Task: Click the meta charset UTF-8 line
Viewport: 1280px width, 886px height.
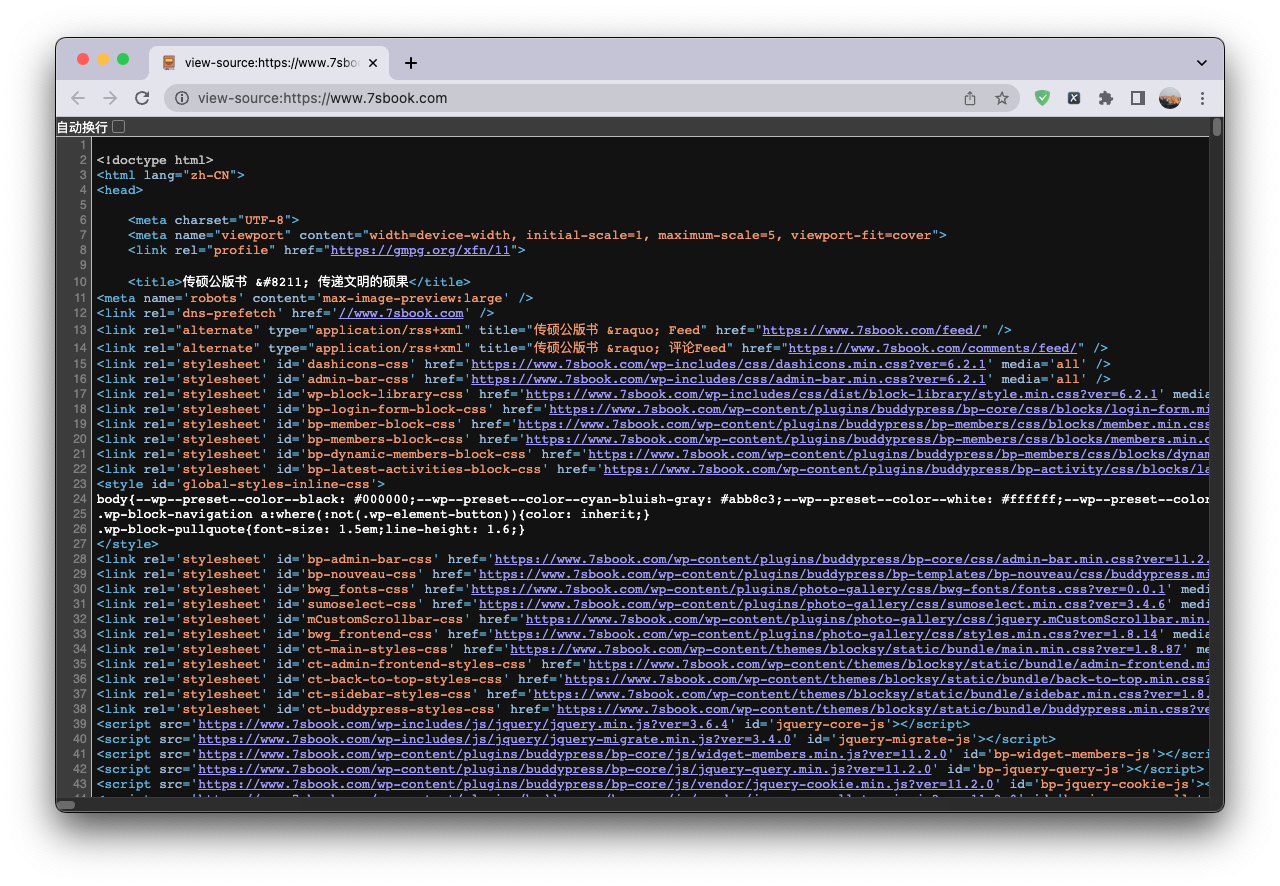Action: pos(213,220)
